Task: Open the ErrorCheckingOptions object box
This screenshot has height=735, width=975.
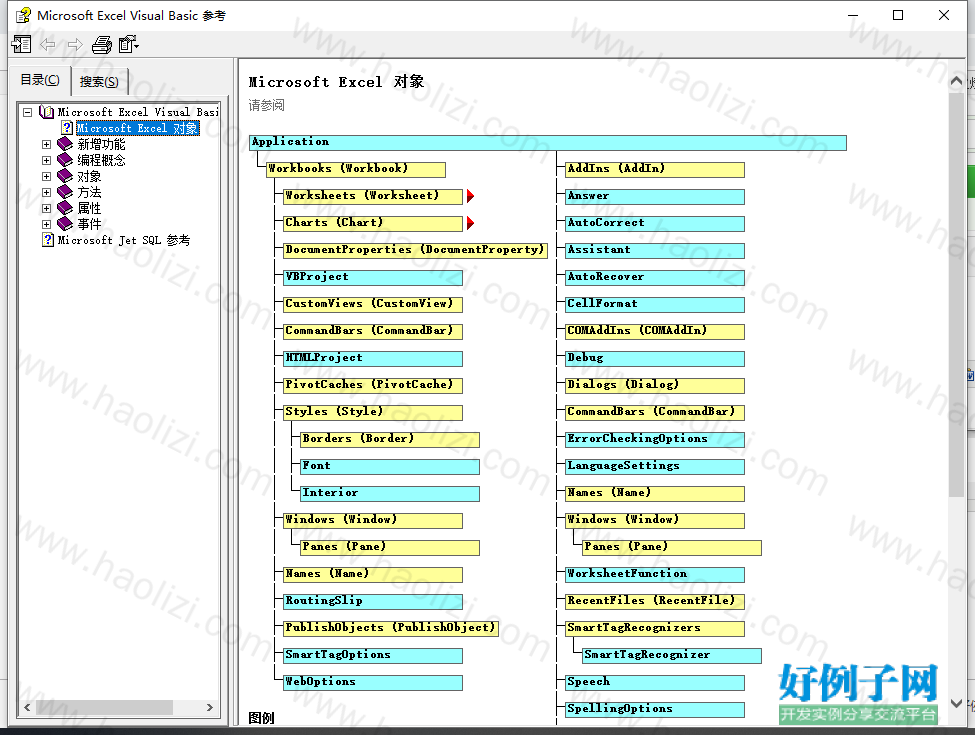Action: coord(655,439)
